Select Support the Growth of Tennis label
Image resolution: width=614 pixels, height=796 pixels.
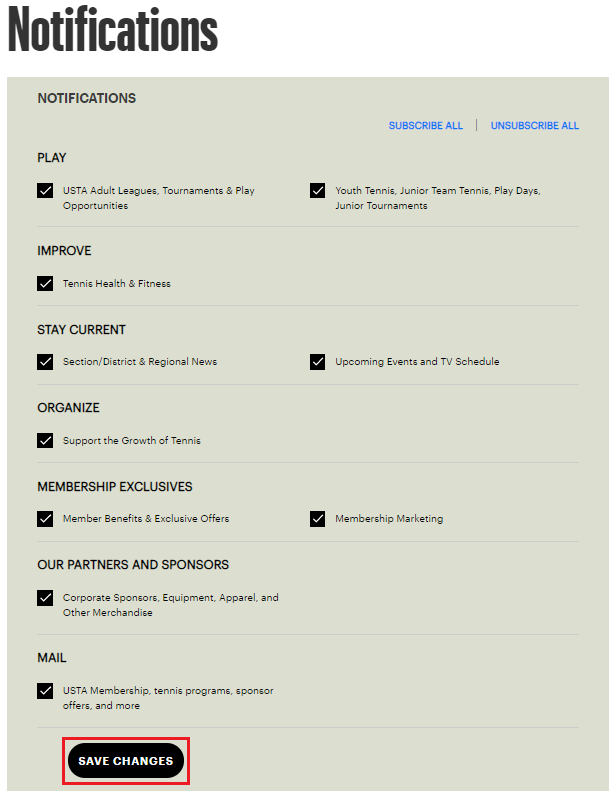point(132,440)
